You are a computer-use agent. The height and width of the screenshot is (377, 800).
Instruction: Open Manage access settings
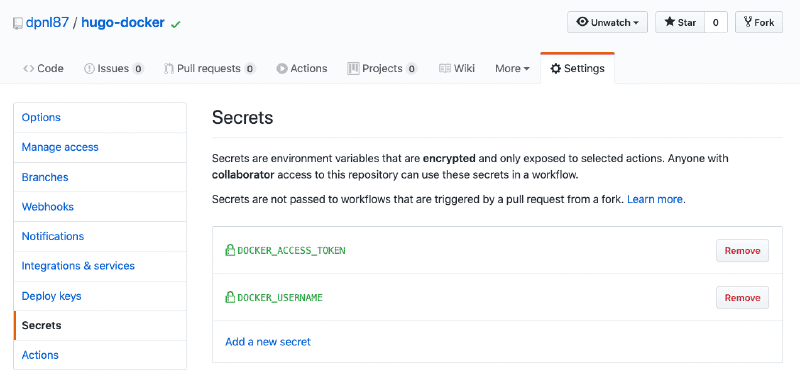point(100,147)
